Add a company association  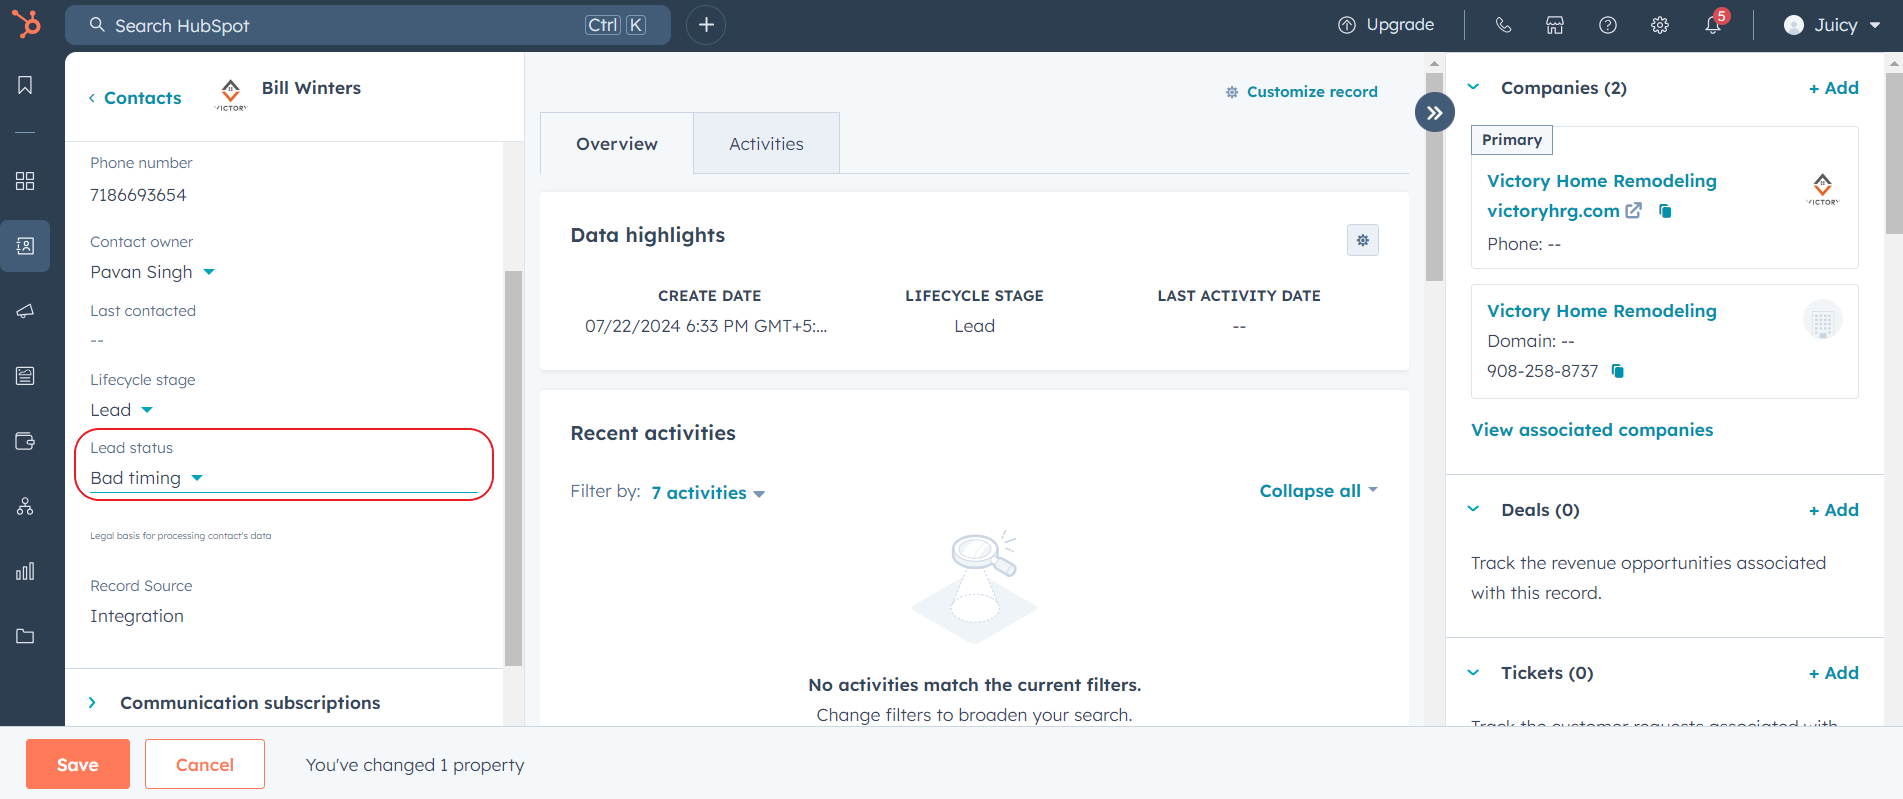coord(1833,88)
